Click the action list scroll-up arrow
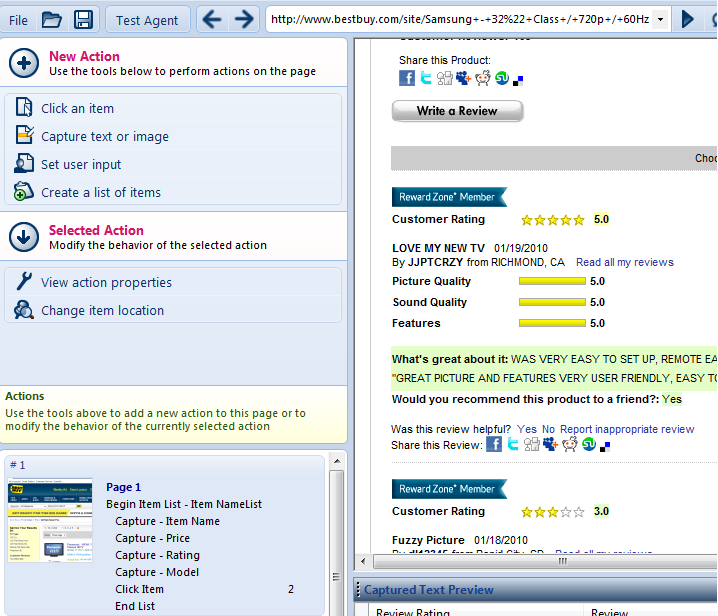This screenshot has height=616, width=718. (337, 461)
